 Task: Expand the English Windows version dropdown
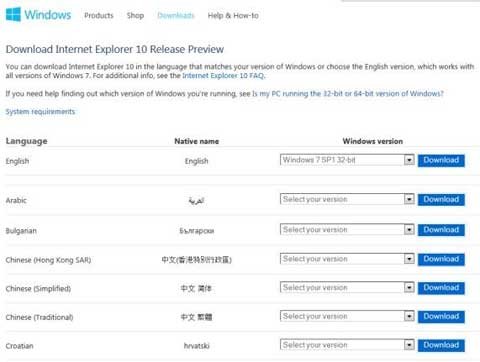coord(347,160)
